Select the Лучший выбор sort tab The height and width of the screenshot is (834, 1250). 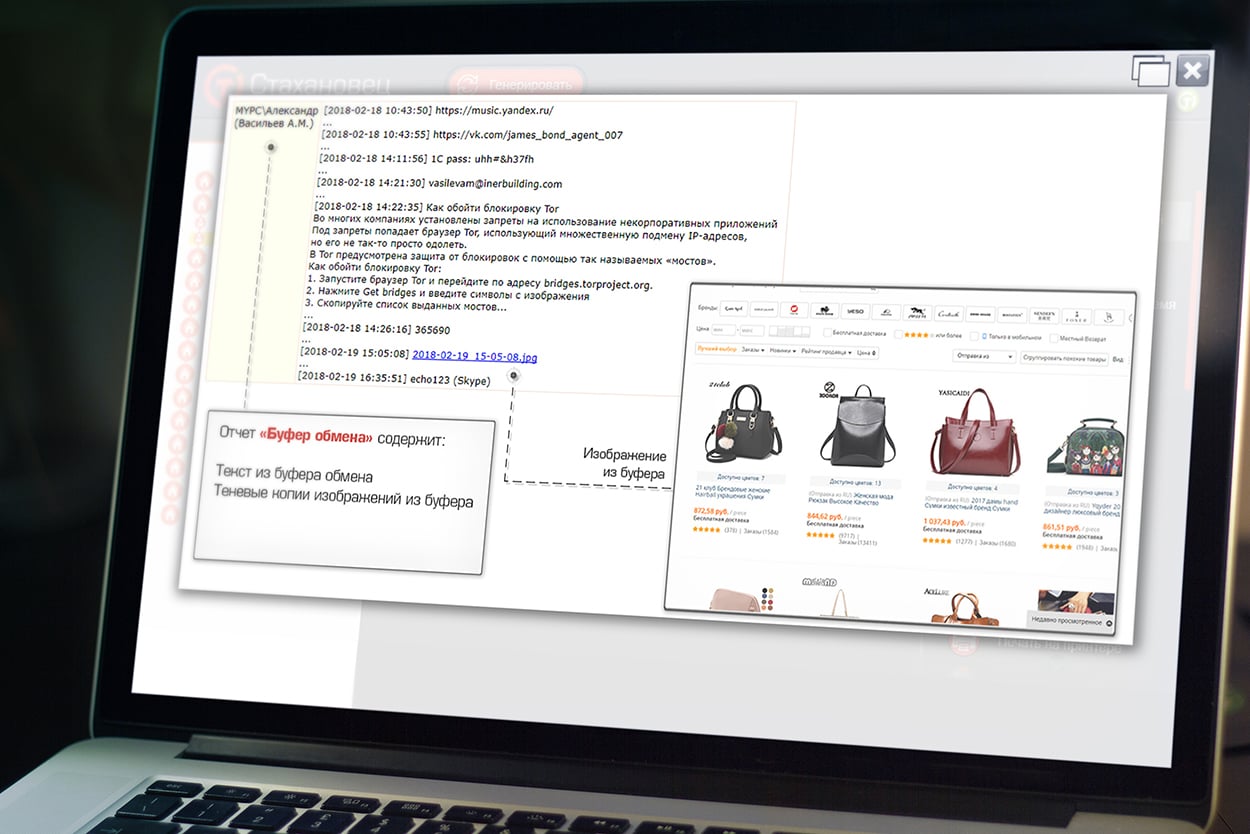(716, 350)
